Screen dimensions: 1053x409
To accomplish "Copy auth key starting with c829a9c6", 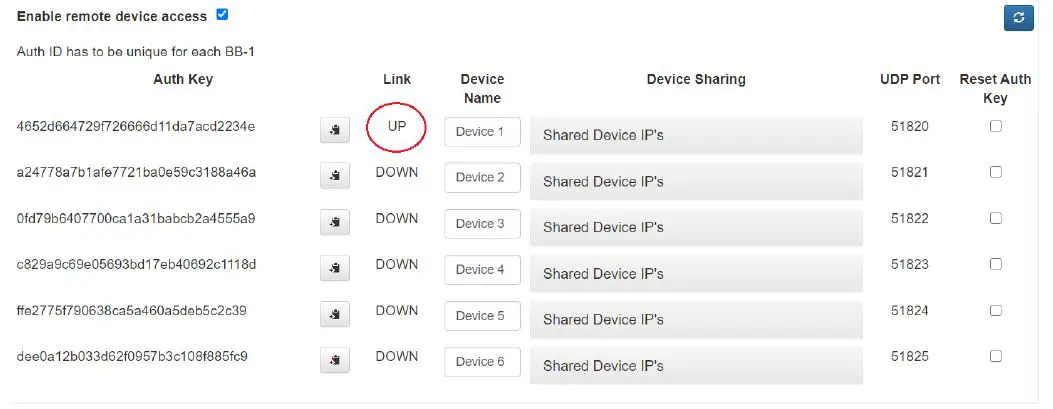I will pyautogui.click(x=334, y=269).
